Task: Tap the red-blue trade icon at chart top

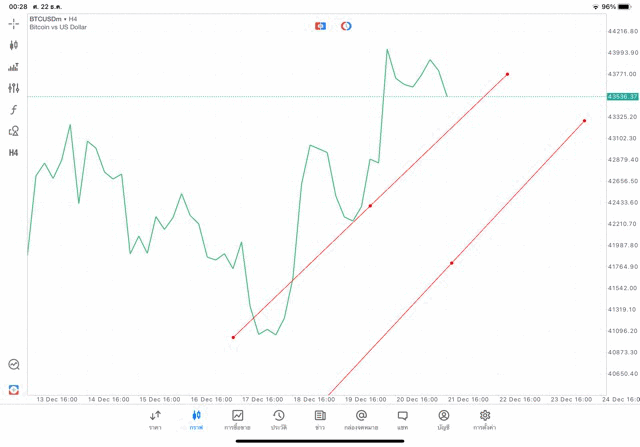Action: (x=320, y=26)
